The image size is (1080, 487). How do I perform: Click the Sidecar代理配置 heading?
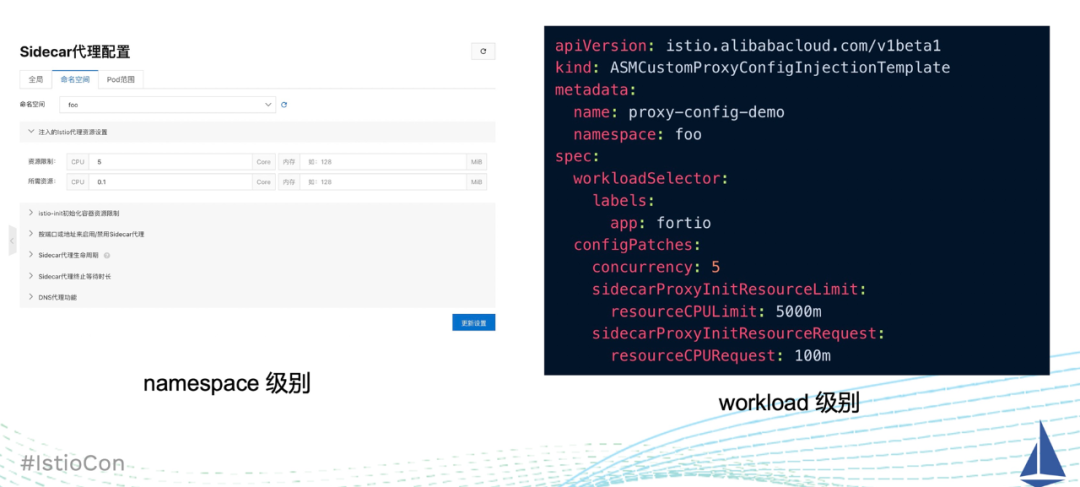click(74, 52)
